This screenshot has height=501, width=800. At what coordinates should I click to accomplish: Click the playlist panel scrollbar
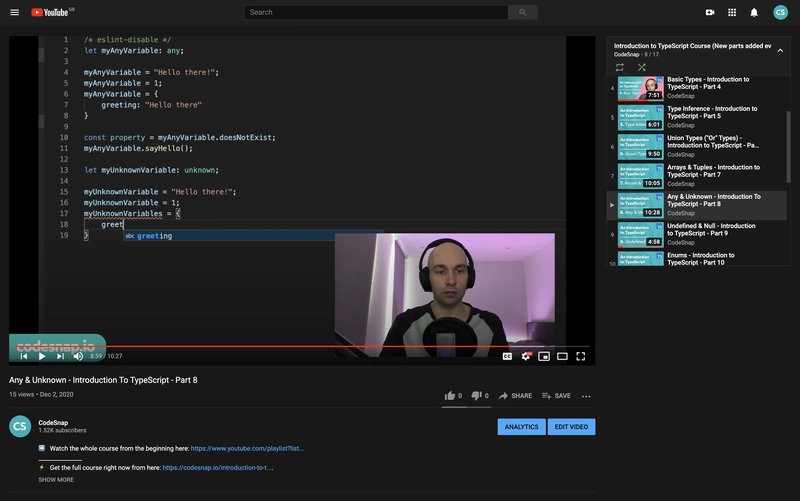point(789,147)
